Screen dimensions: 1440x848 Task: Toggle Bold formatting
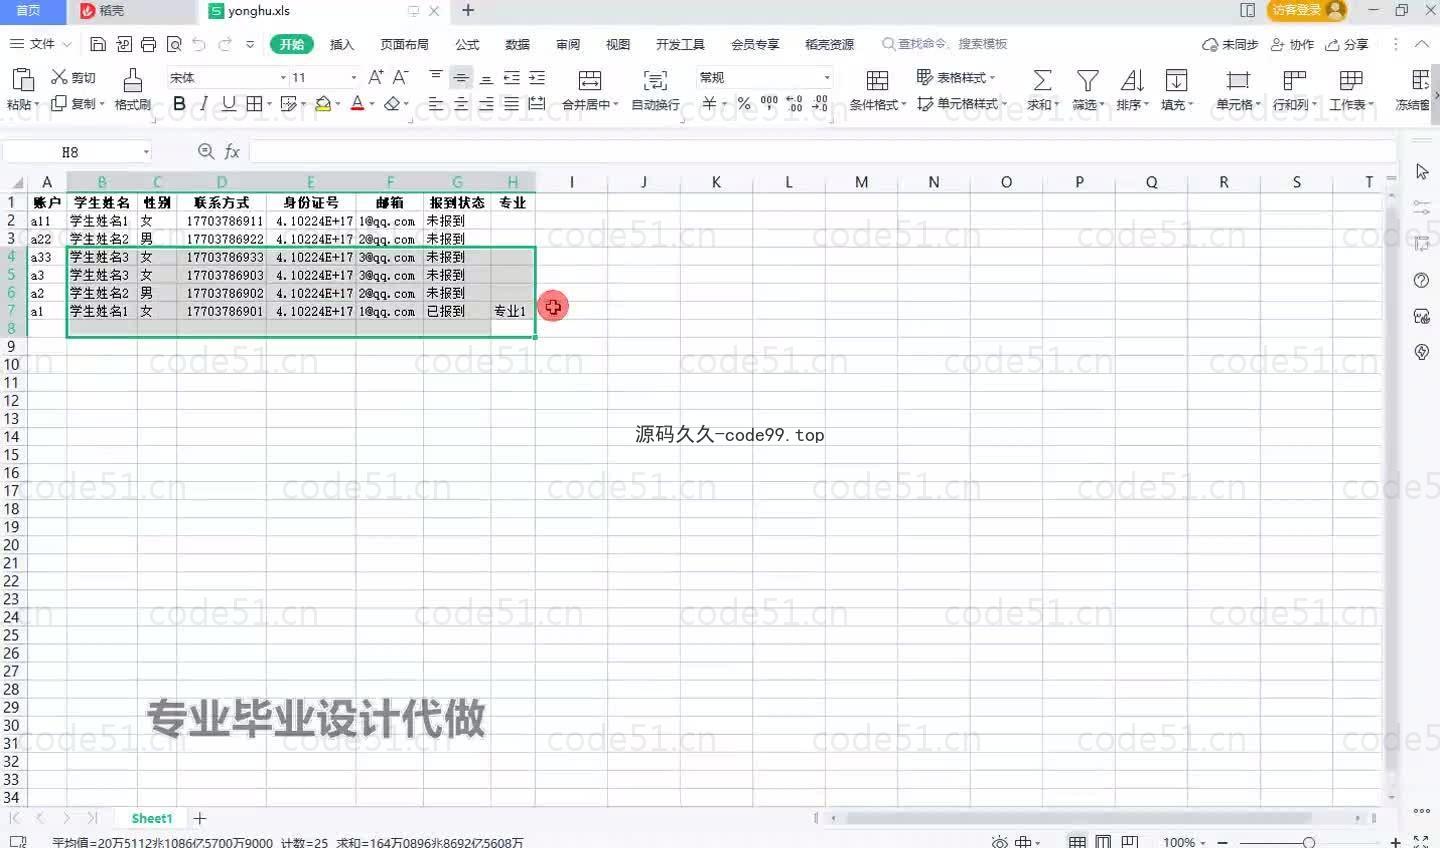(x=179, y=103)
